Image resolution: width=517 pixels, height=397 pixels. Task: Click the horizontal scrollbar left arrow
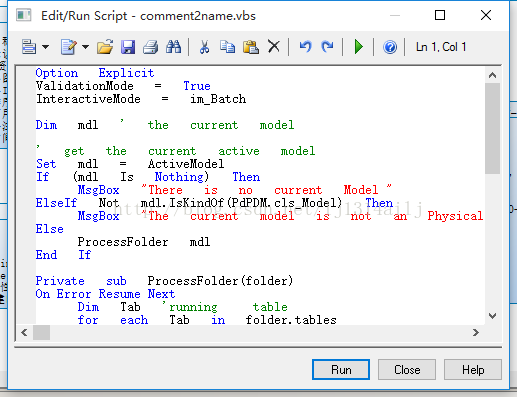point(24,332)
